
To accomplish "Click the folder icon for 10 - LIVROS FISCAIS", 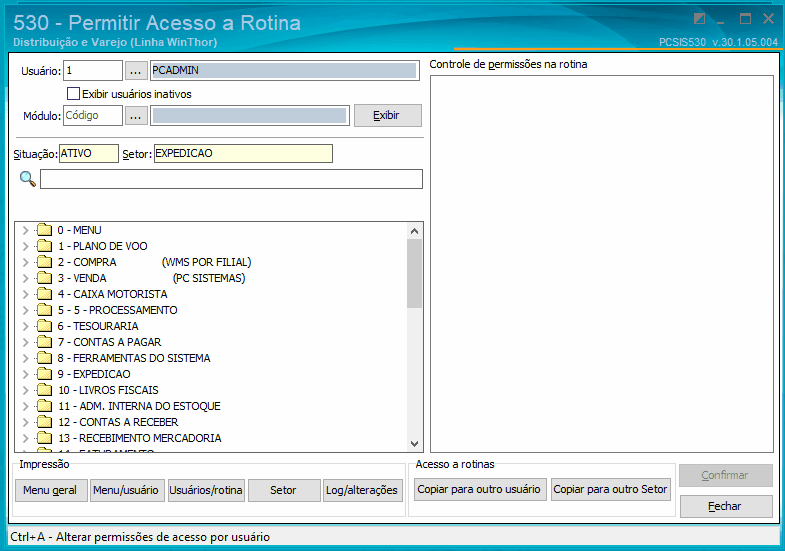I will (x=45, y=390).
